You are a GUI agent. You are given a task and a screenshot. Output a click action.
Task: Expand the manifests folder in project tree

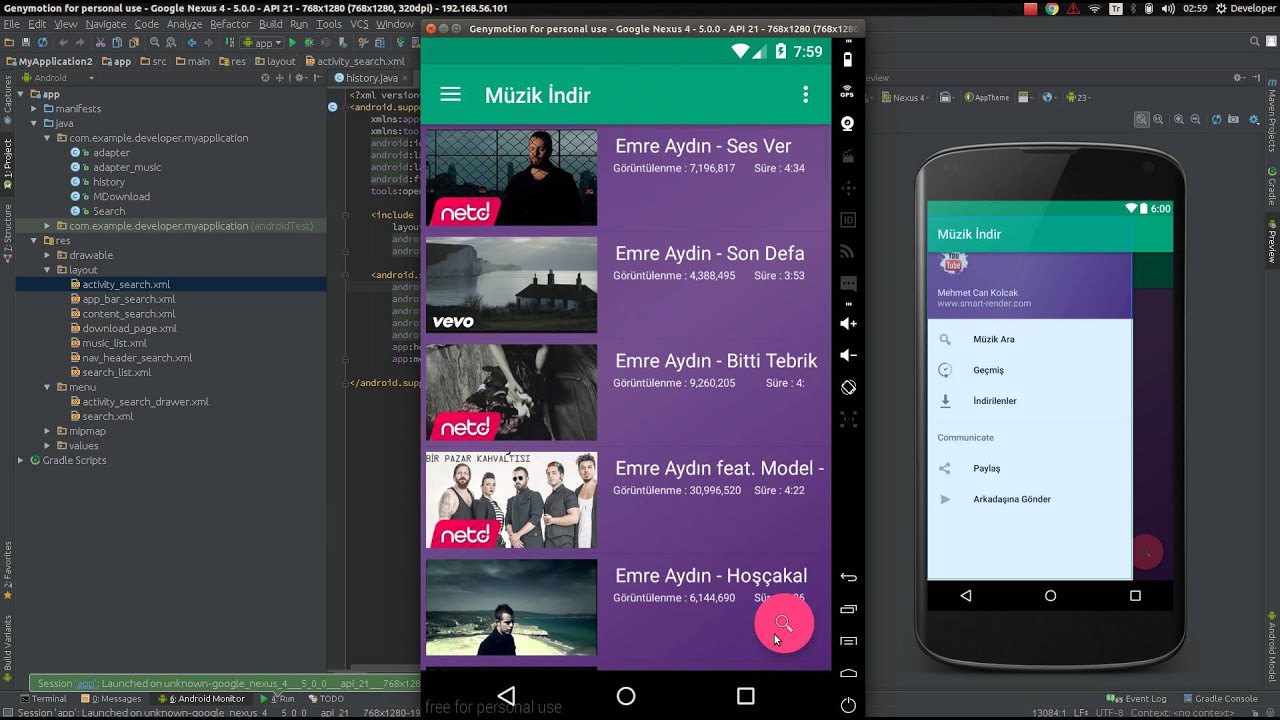(x=34, y=108)
